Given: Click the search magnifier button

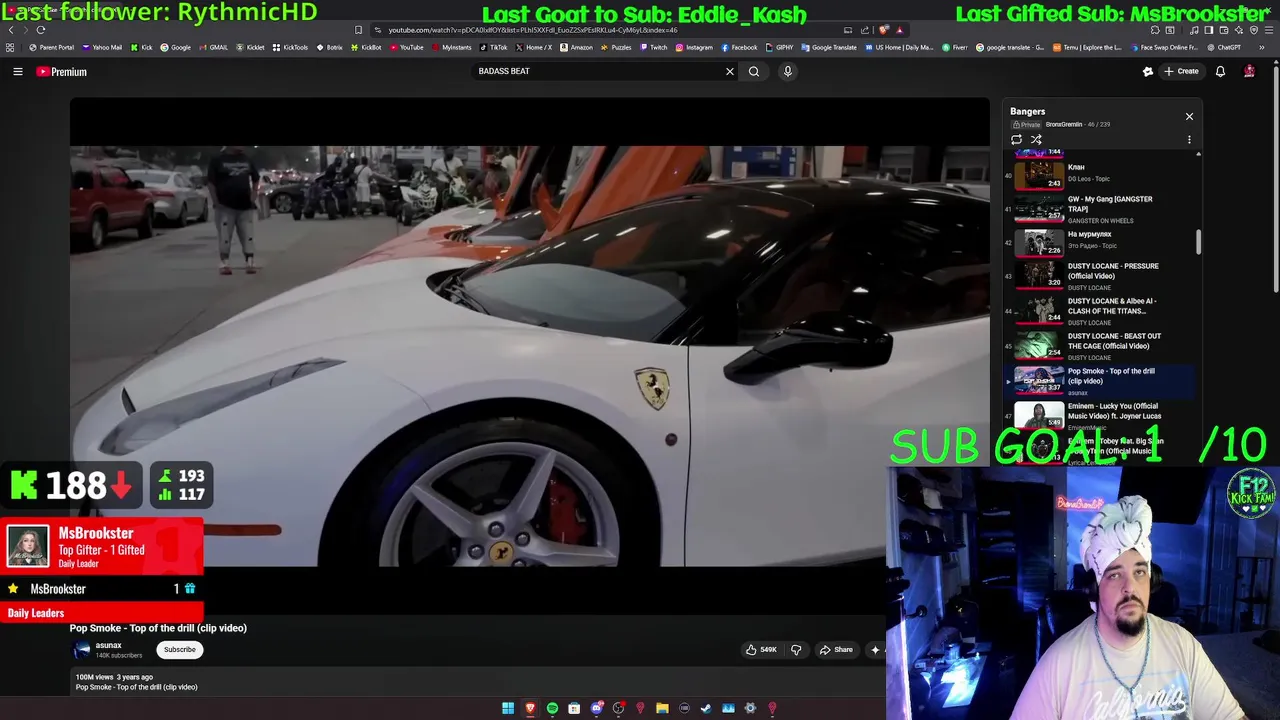Looking at the screenshot, I should 754,71.
